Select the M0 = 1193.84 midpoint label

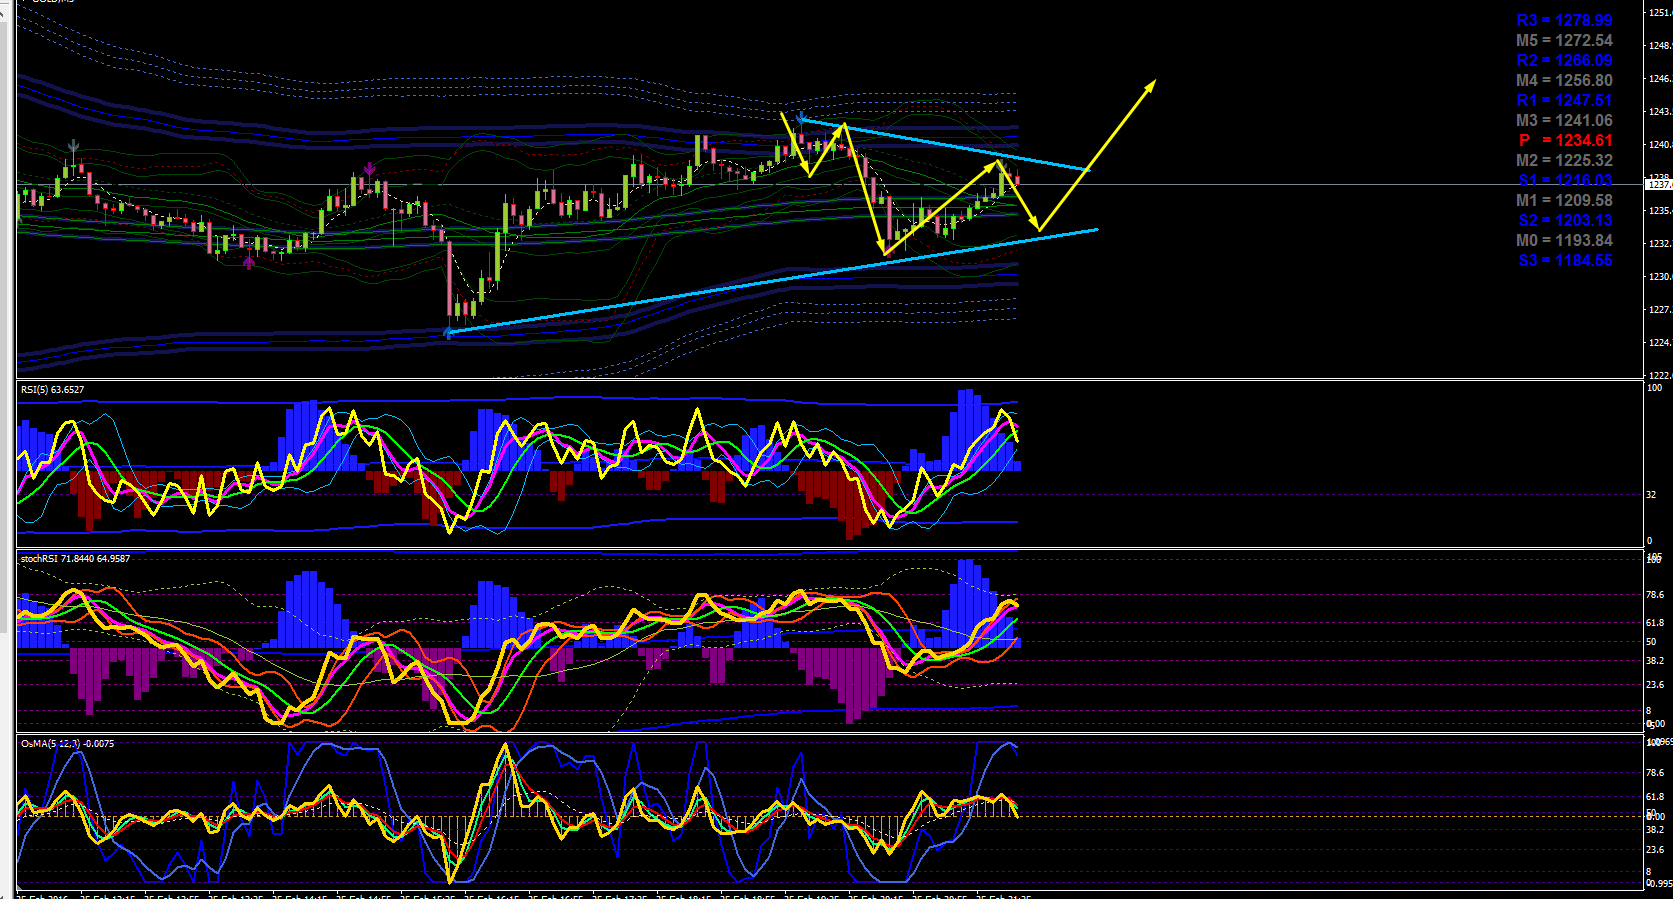point(1564,240)
